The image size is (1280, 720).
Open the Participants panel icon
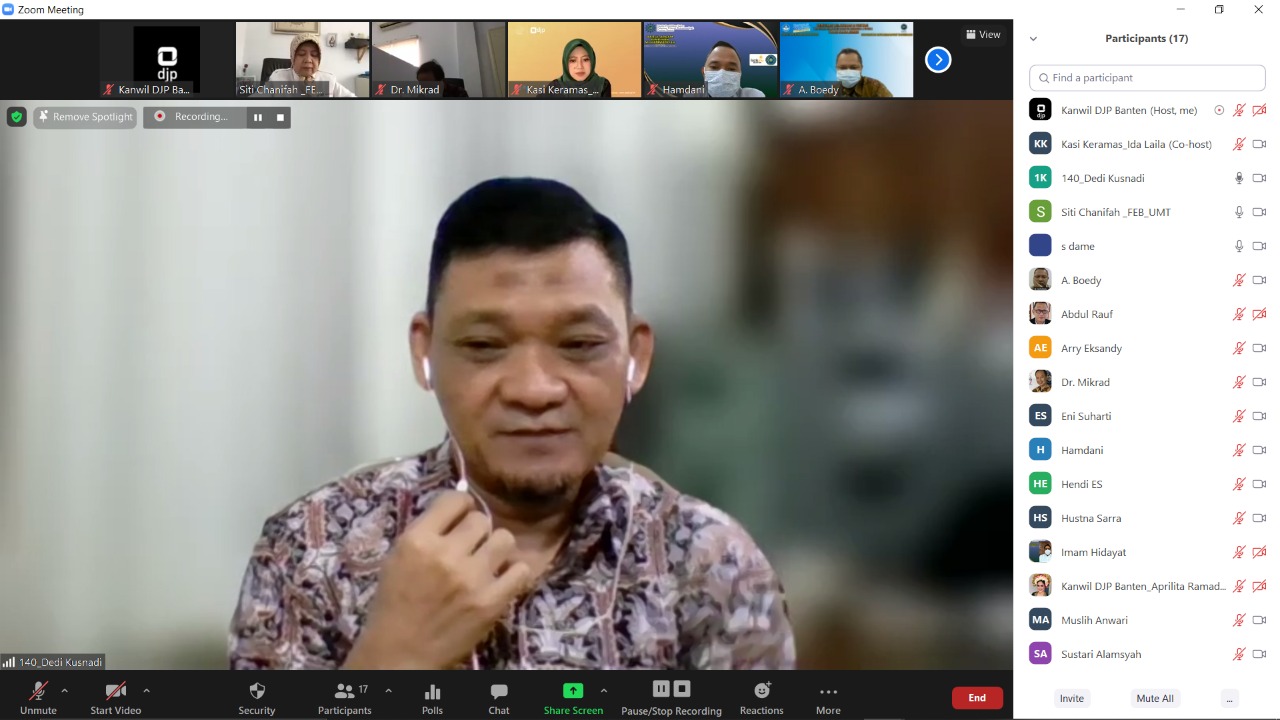(344, 691)
